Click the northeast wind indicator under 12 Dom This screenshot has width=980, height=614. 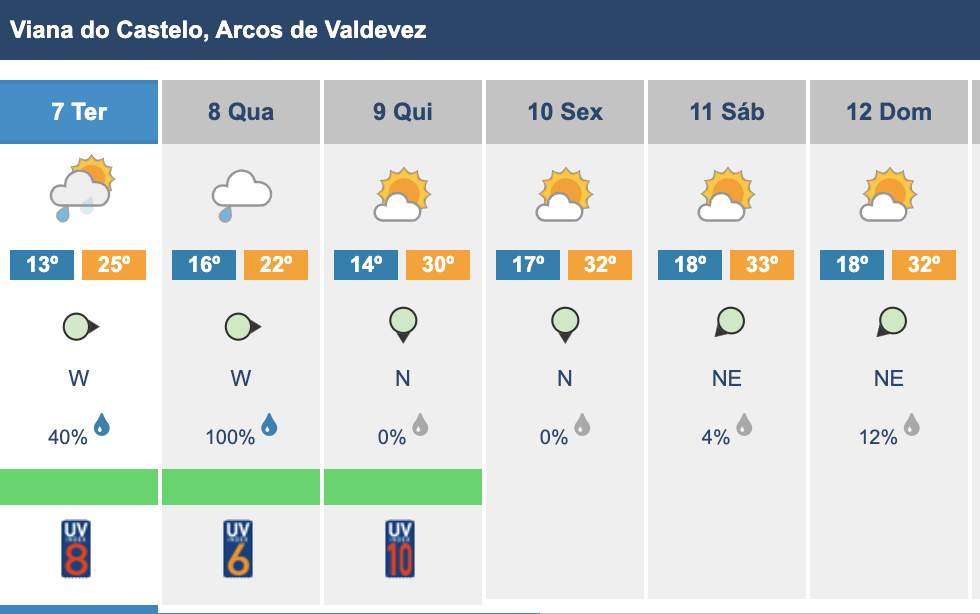891,322
